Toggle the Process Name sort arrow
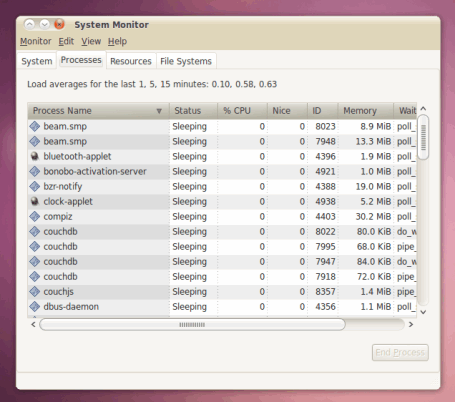Viewport: 455px width, 402px height. coord(159,111)
